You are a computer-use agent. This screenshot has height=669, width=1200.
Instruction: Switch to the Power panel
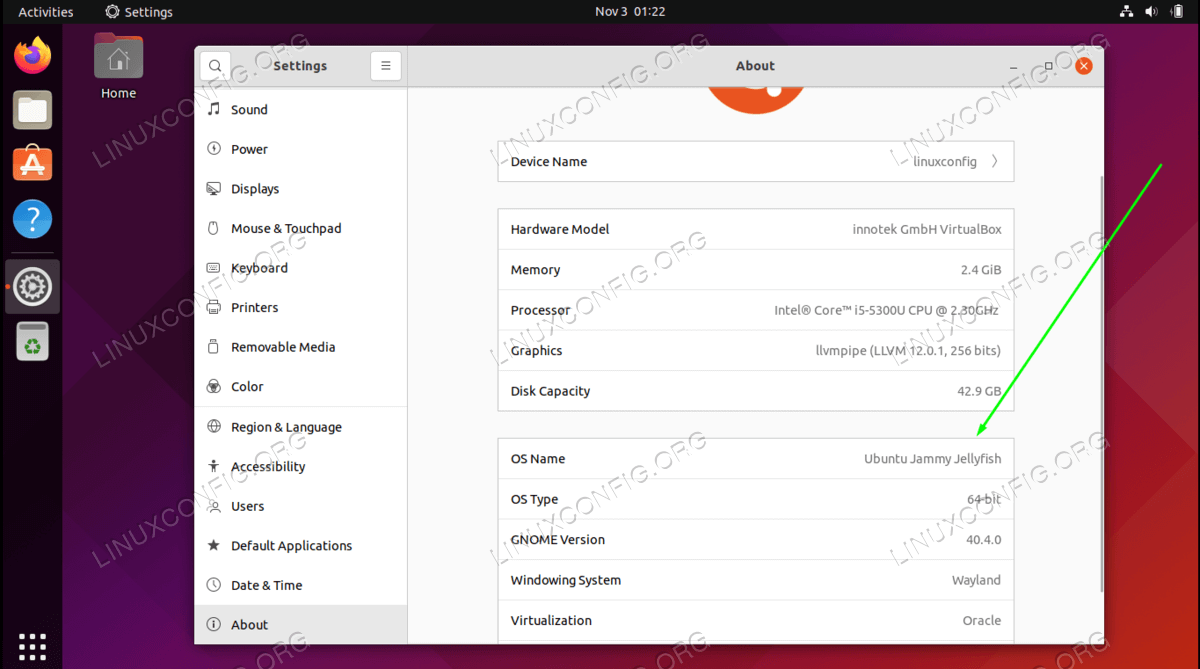301,149
